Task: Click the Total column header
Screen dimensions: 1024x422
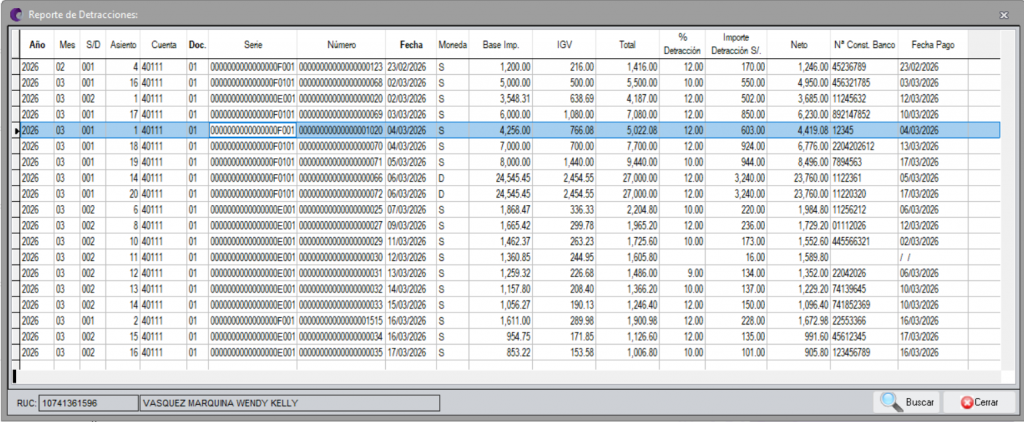Action: [628, 45]
